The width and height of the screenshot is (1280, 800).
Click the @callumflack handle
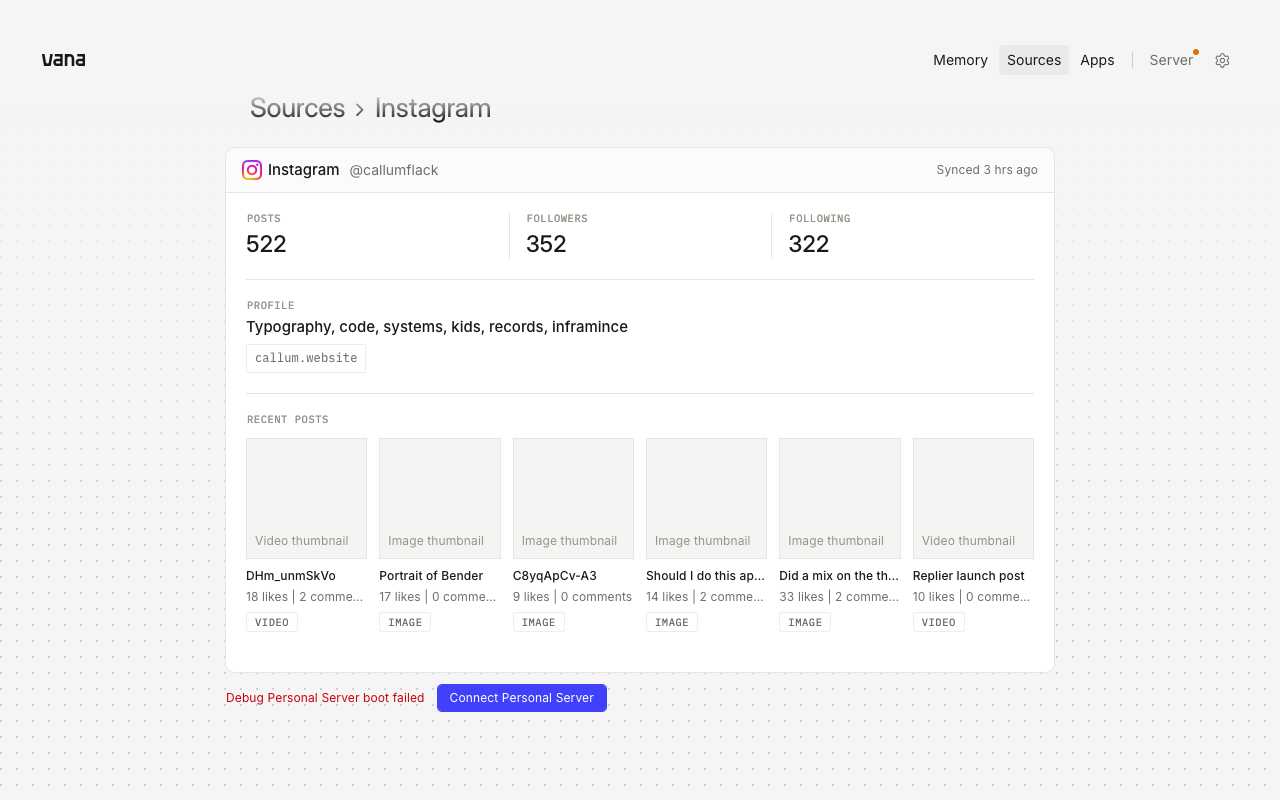pyautogui.click(x=394, y=170)
